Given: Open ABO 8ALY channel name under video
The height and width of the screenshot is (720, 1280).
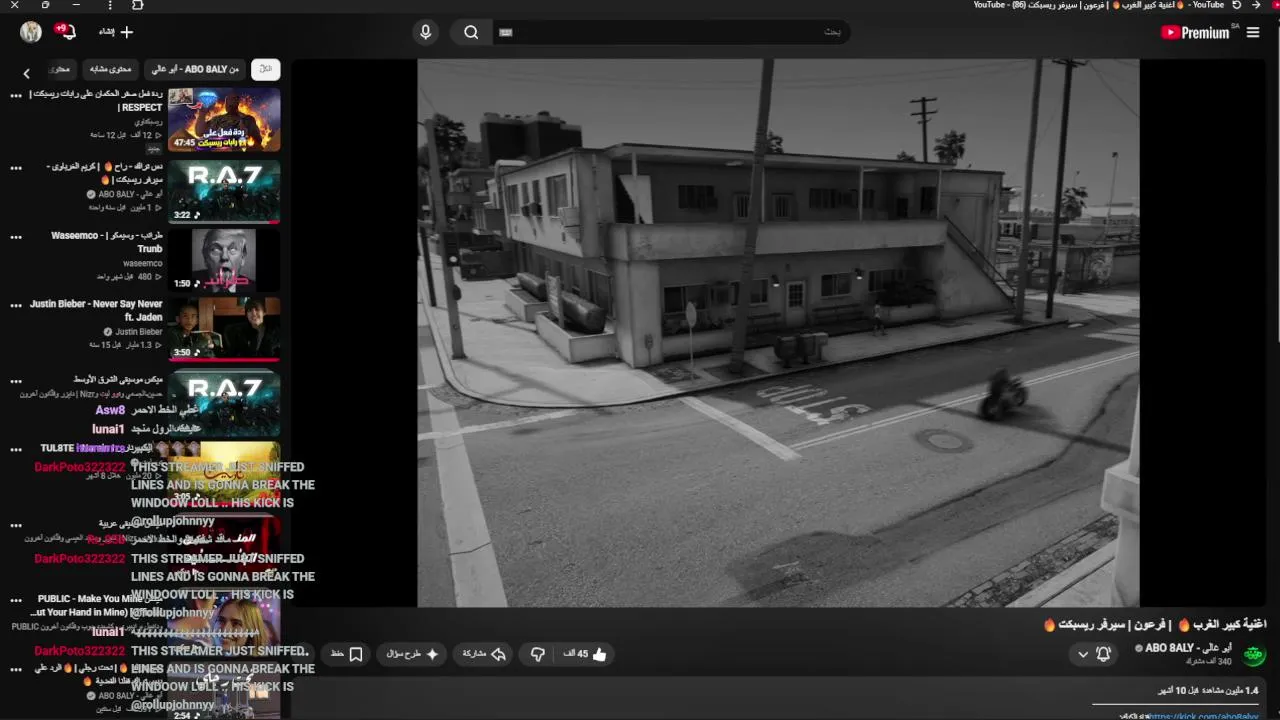Looking at the screenshot, I should [1189, 648].
